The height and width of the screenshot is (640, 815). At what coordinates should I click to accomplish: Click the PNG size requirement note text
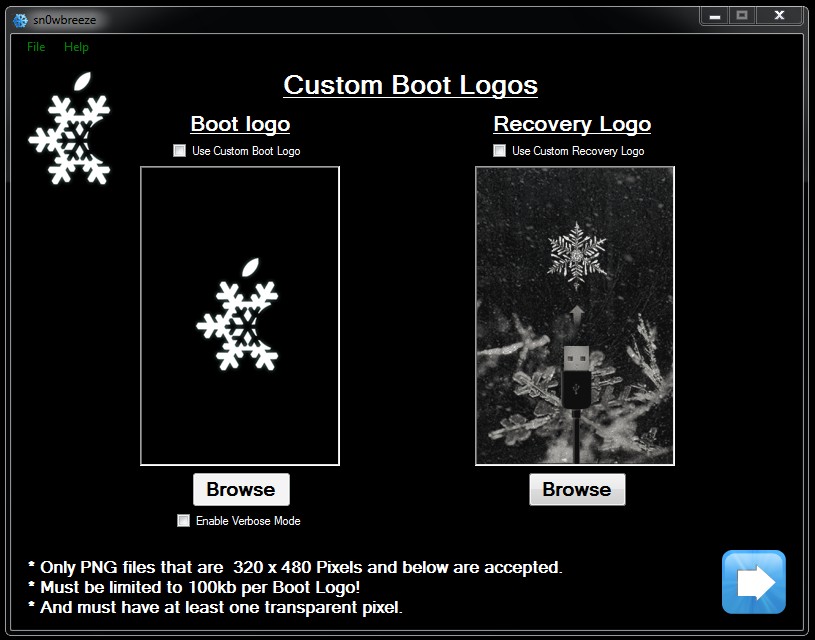295,567
